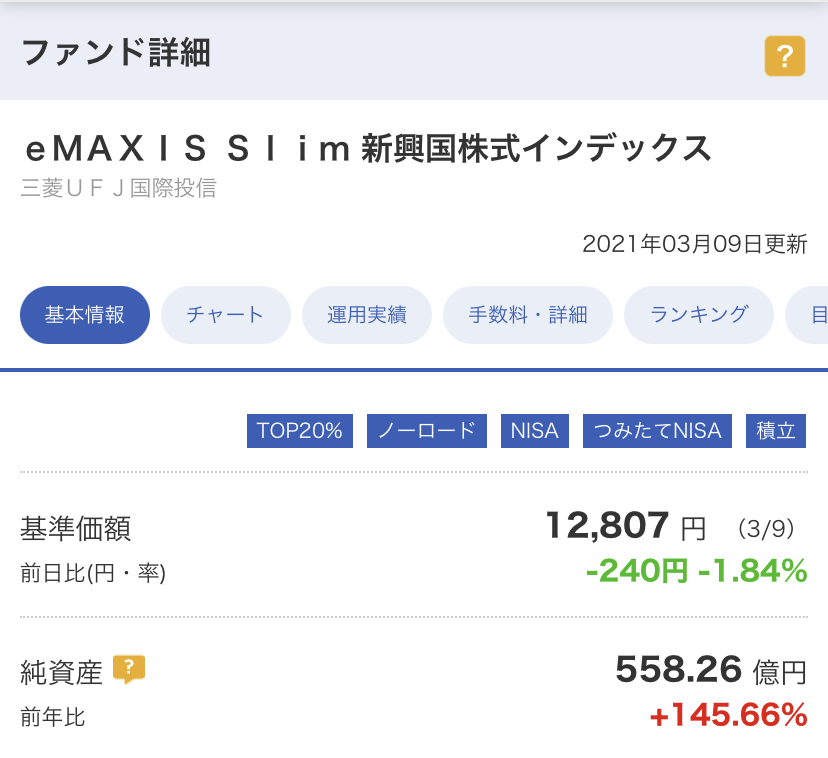Select the partially visible tab after ランキング

[x=808, y=315]
